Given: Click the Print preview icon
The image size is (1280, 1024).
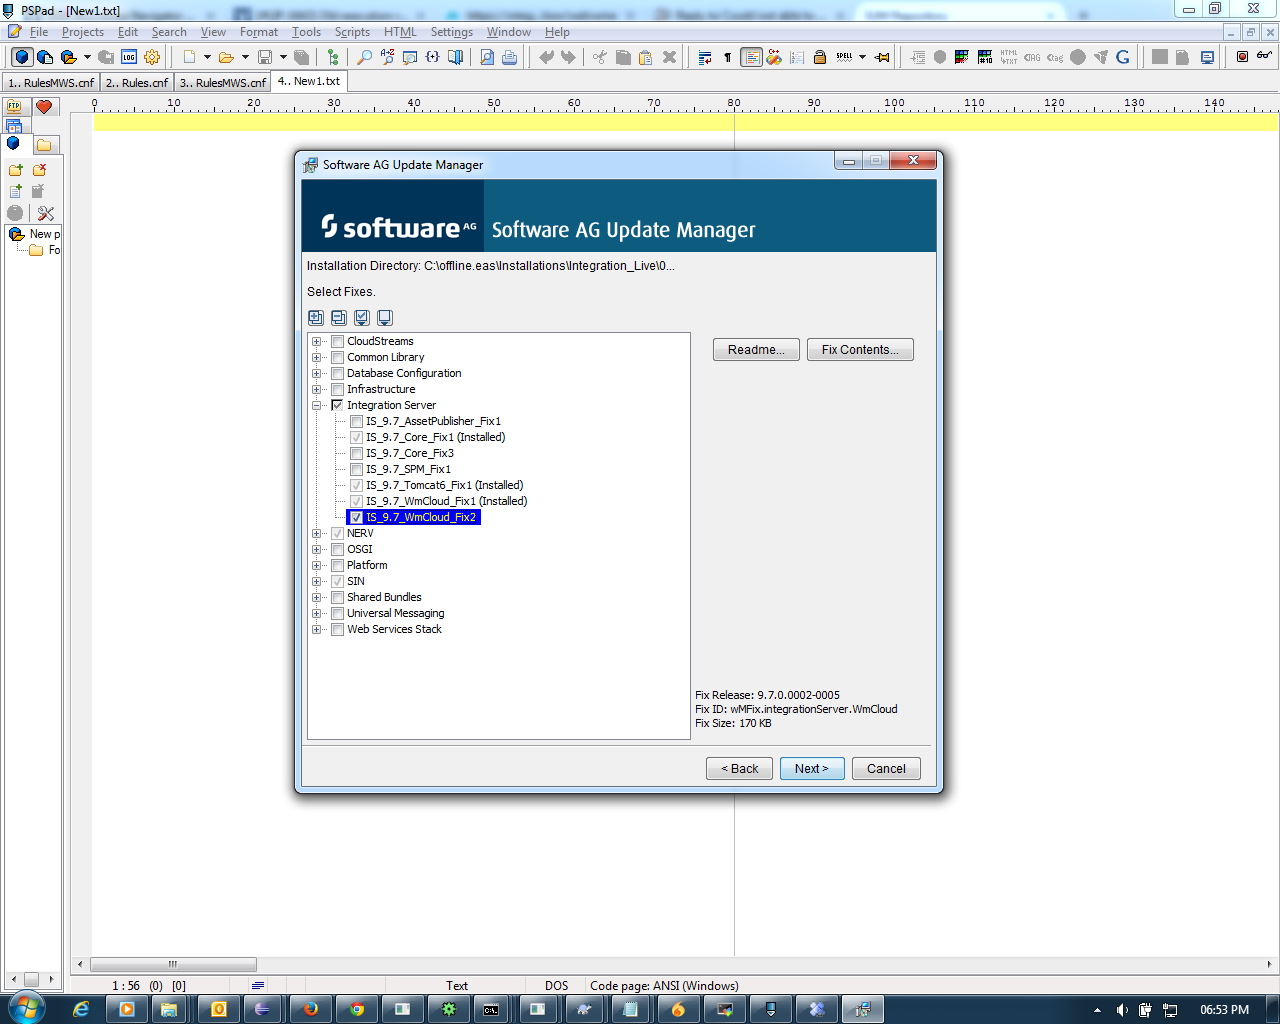Looking at the screenshot, I should pos(487,57).
